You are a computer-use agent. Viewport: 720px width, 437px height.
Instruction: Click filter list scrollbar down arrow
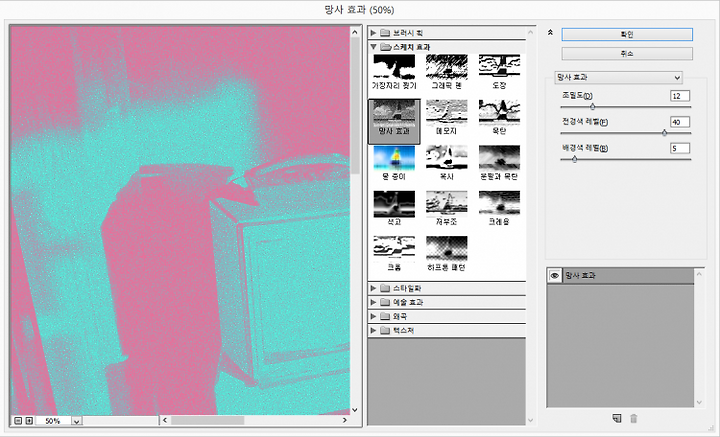coord(531,420)
